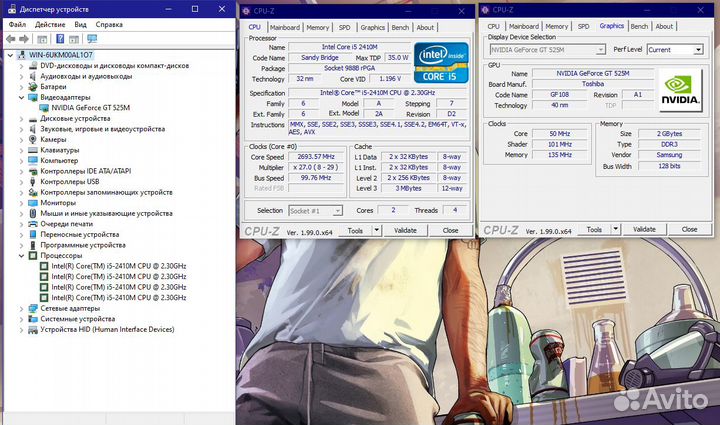Click the Мониторы icon in device tree

[33, 203]
